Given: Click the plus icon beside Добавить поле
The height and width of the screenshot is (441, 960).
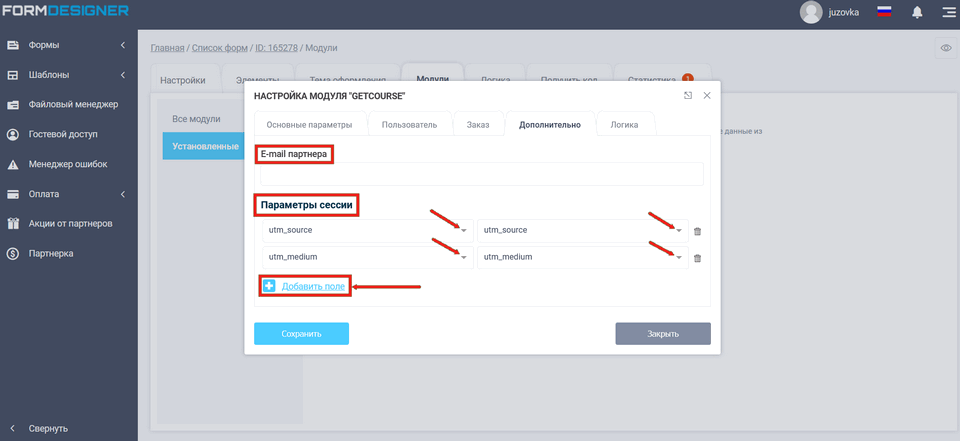Looking at the screenshot, I should (x=269, y=286).
